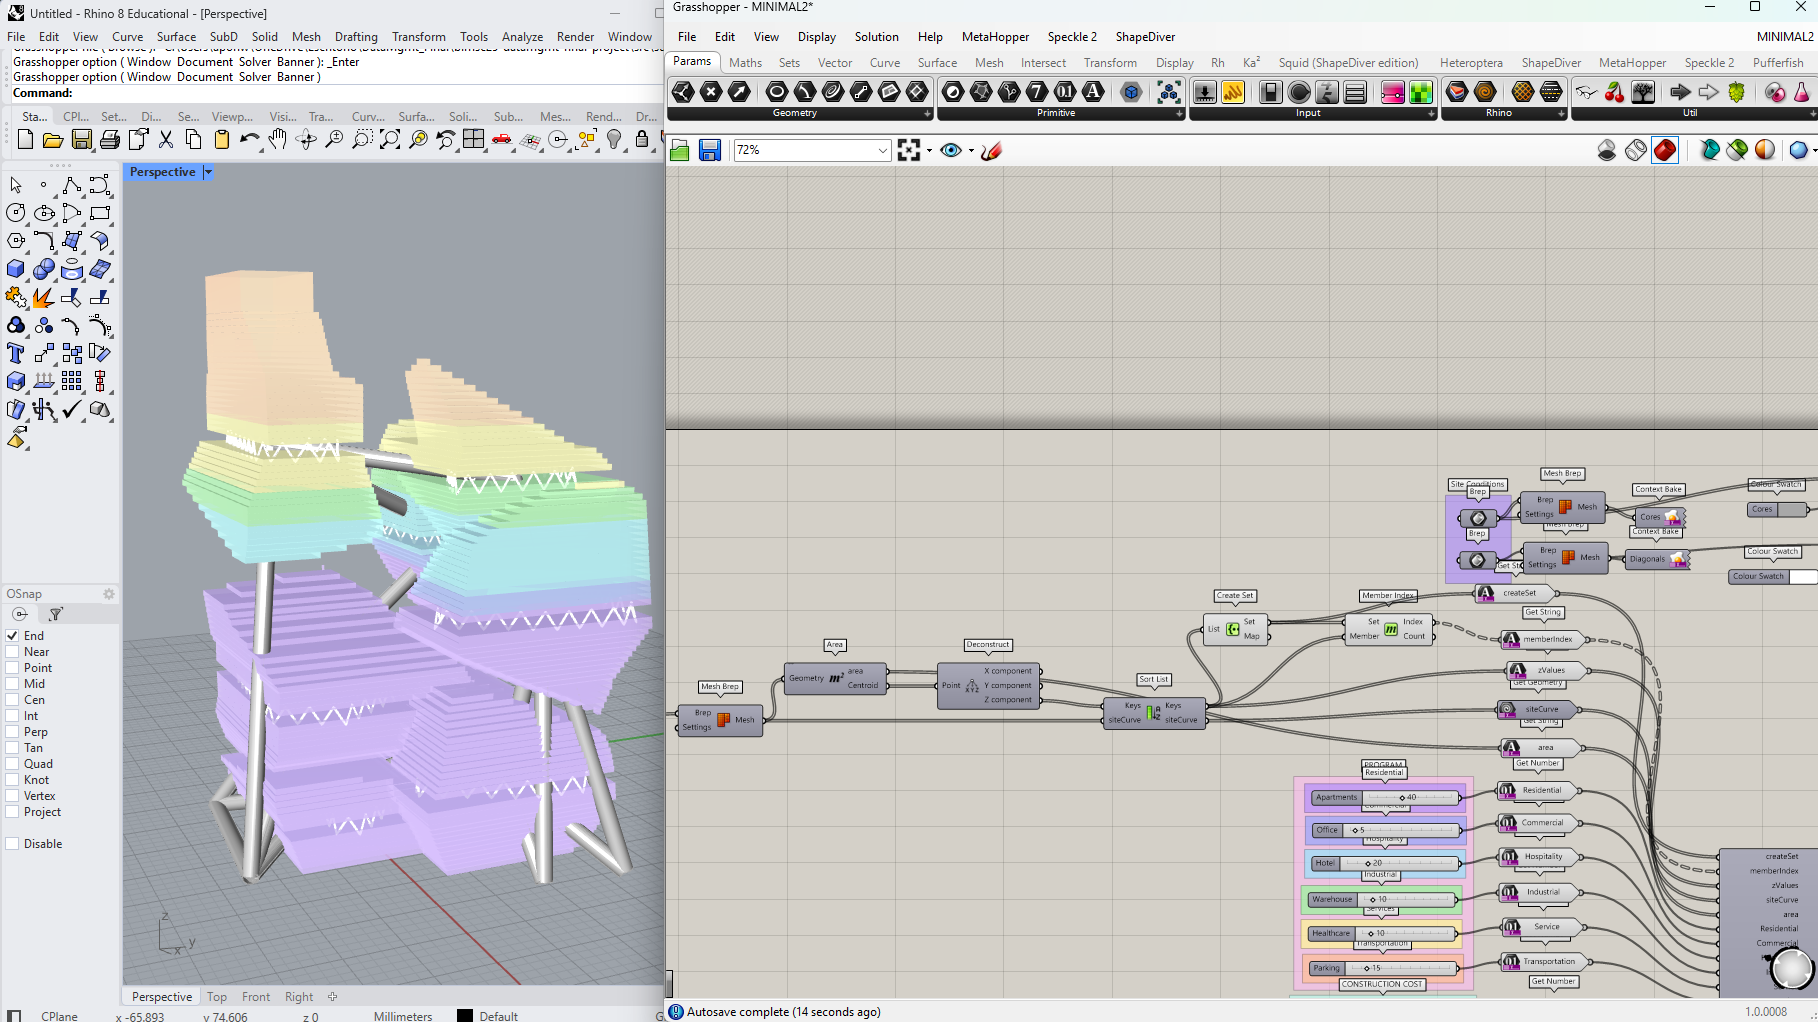1818x1022 pixels.
Task: Click the cherries icon in Util group
Action: click(1614, 92)
